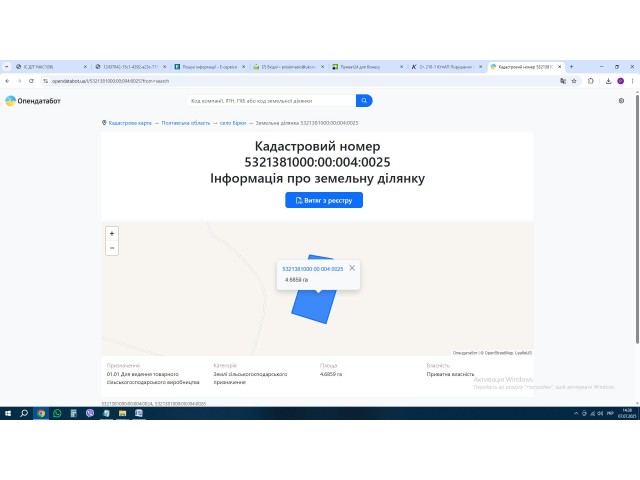Viewport: 640px width, 480px height.
Task: Click the browser address bar
Action: click(302, 81)
